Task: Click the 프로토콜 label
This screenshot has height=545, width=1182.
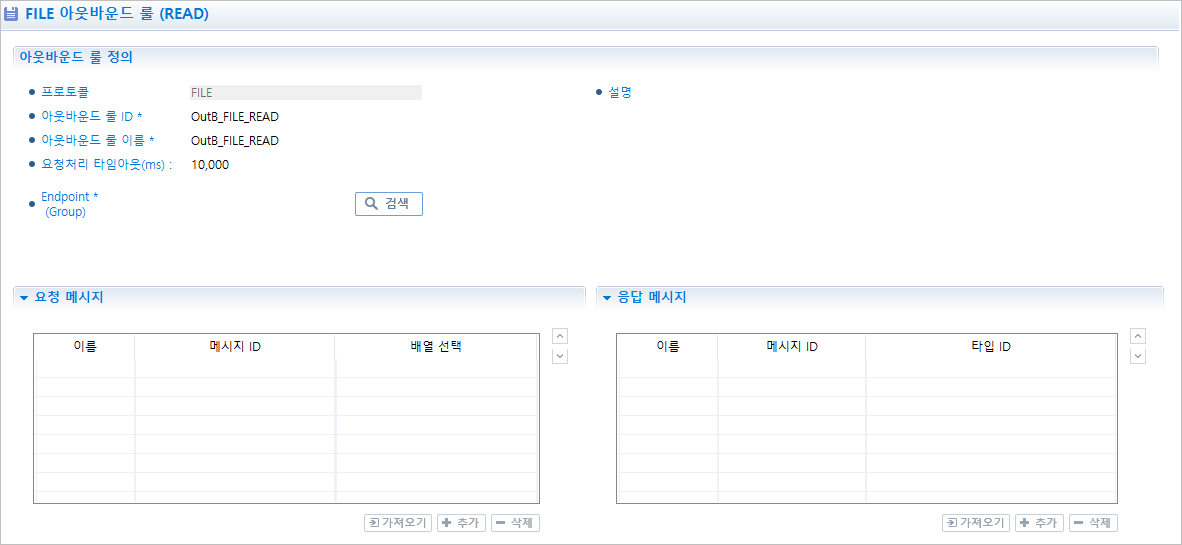Action: [65, 92]
